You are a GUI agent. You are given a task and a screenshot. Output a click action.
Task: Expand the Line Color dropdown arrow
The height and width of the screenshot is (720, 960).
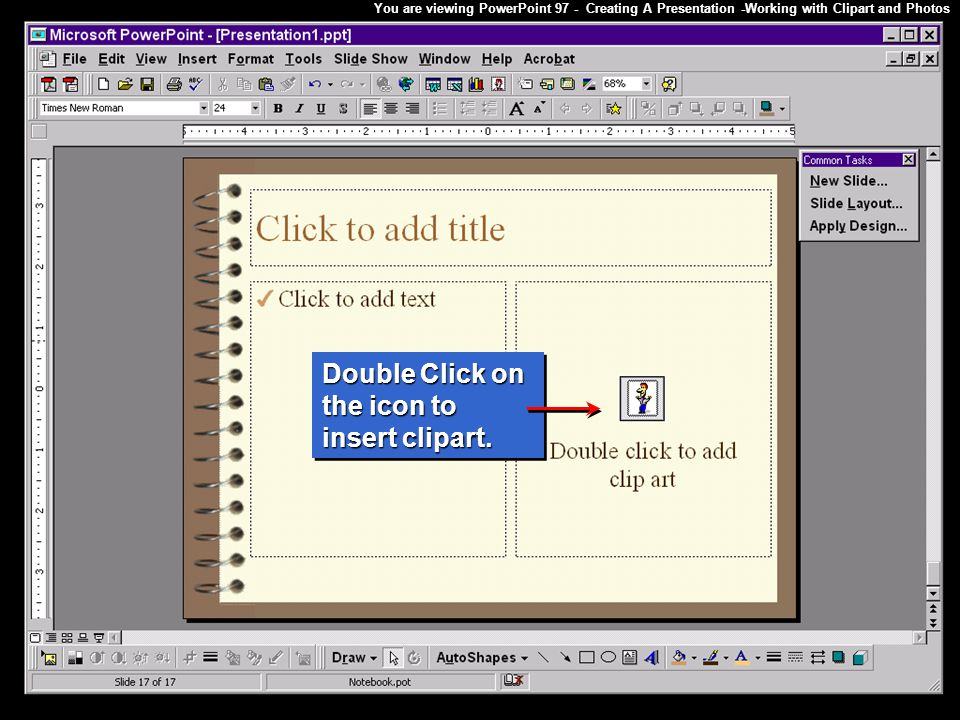(726, 658)
